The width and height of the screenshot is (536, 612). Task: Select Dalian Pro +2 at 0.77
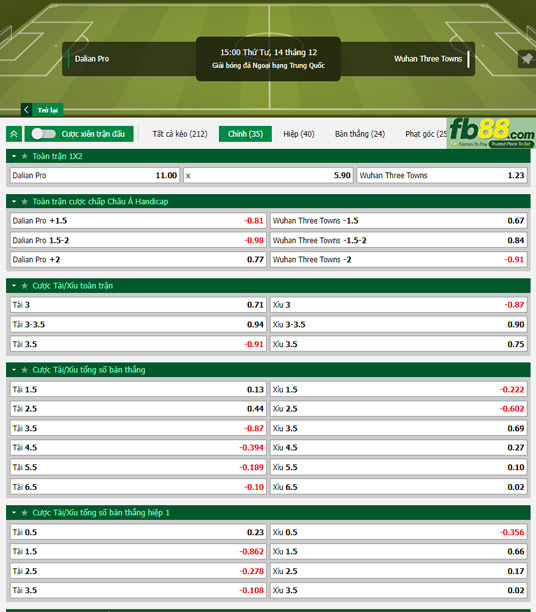(x=138, y=260)
